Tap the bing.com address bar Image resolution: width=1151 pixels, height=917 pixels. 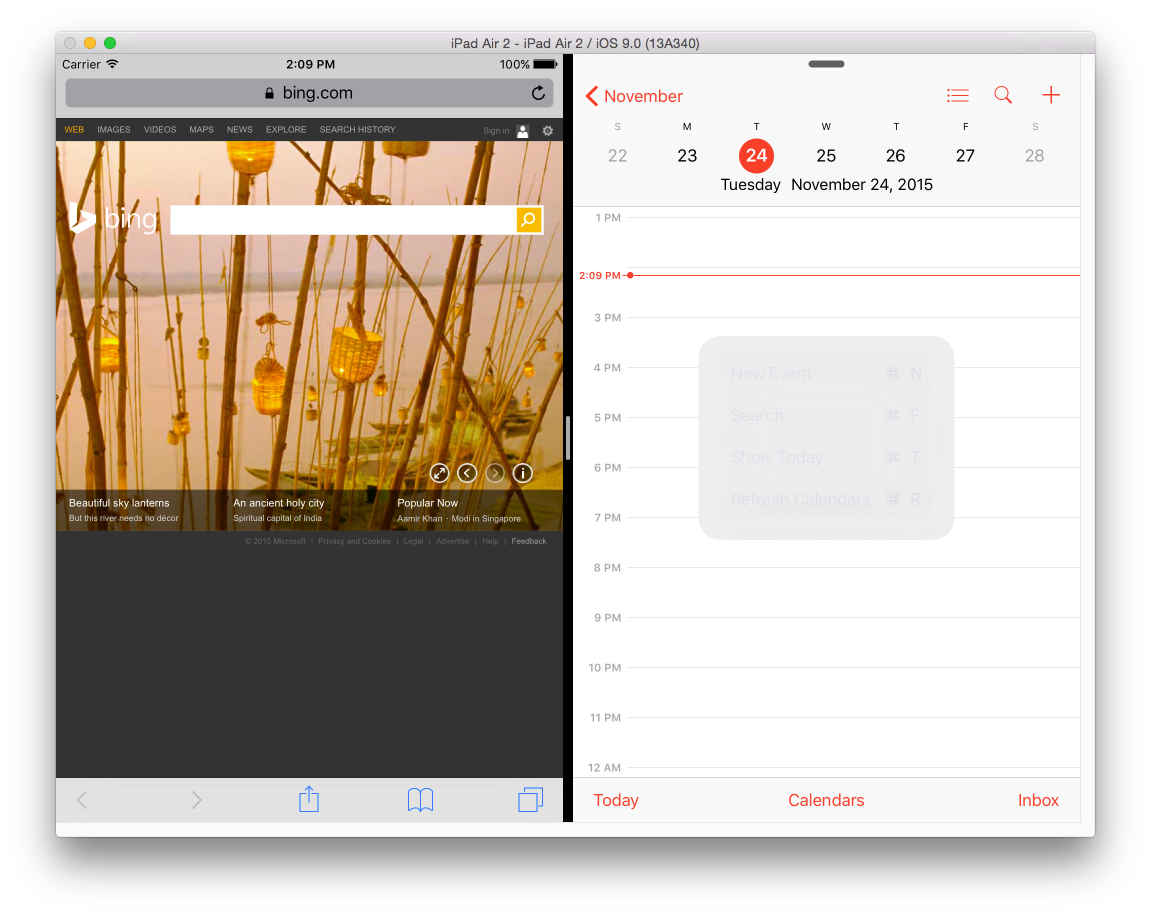pos(309,93)
